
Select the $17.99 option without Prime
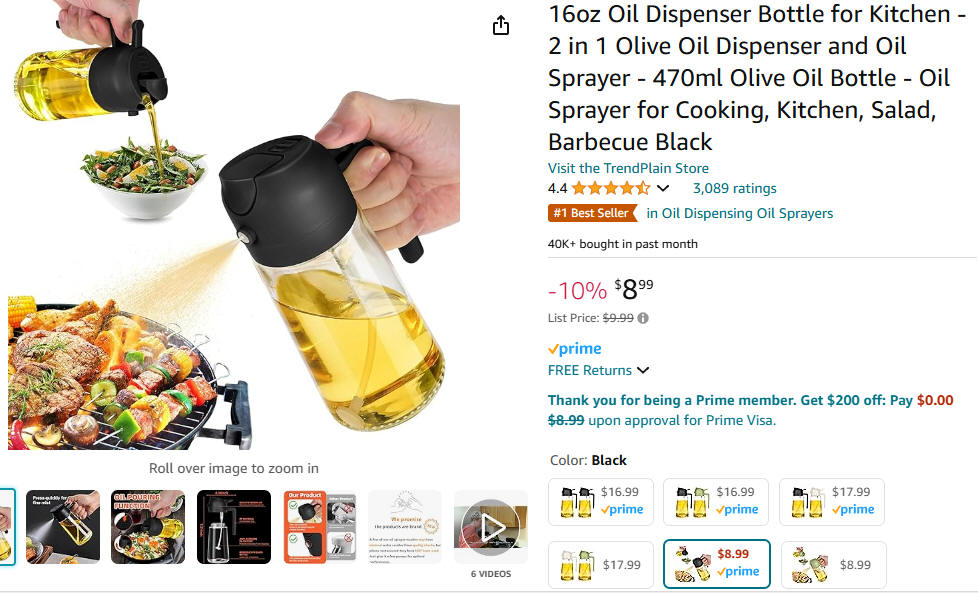click(601, 565)
